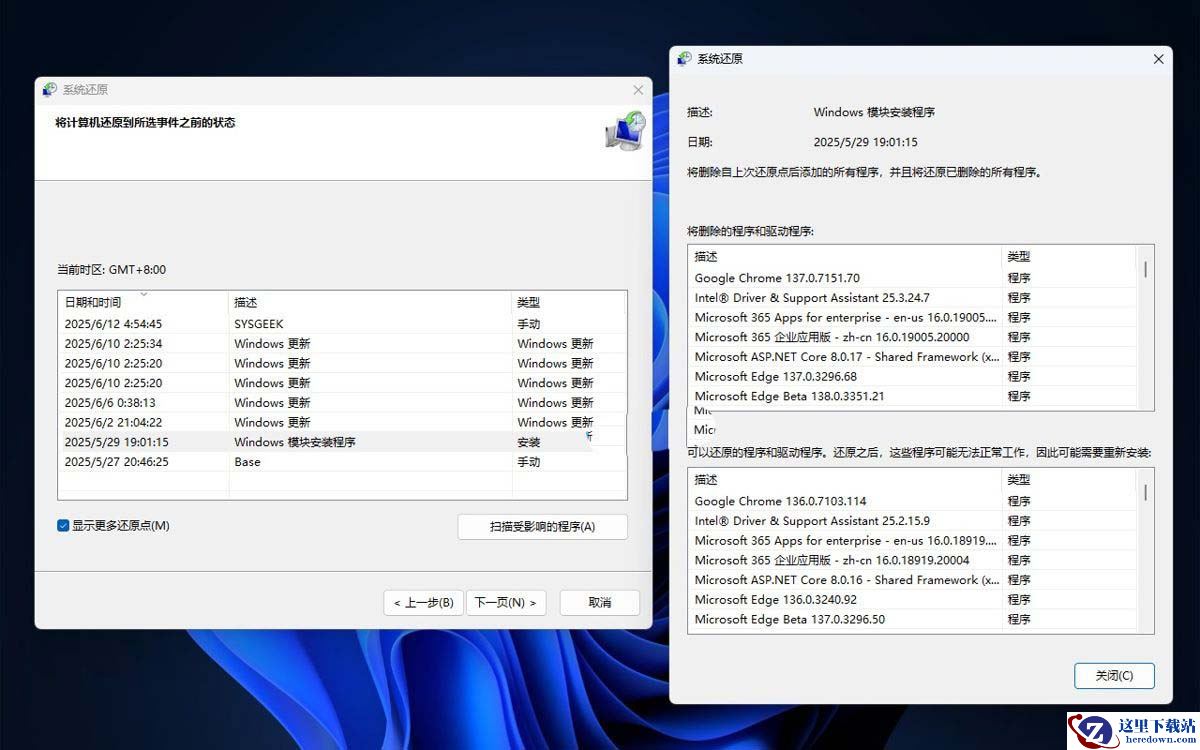
Task: Close the left System Restore wizard window
Action: tap(638, 90)
